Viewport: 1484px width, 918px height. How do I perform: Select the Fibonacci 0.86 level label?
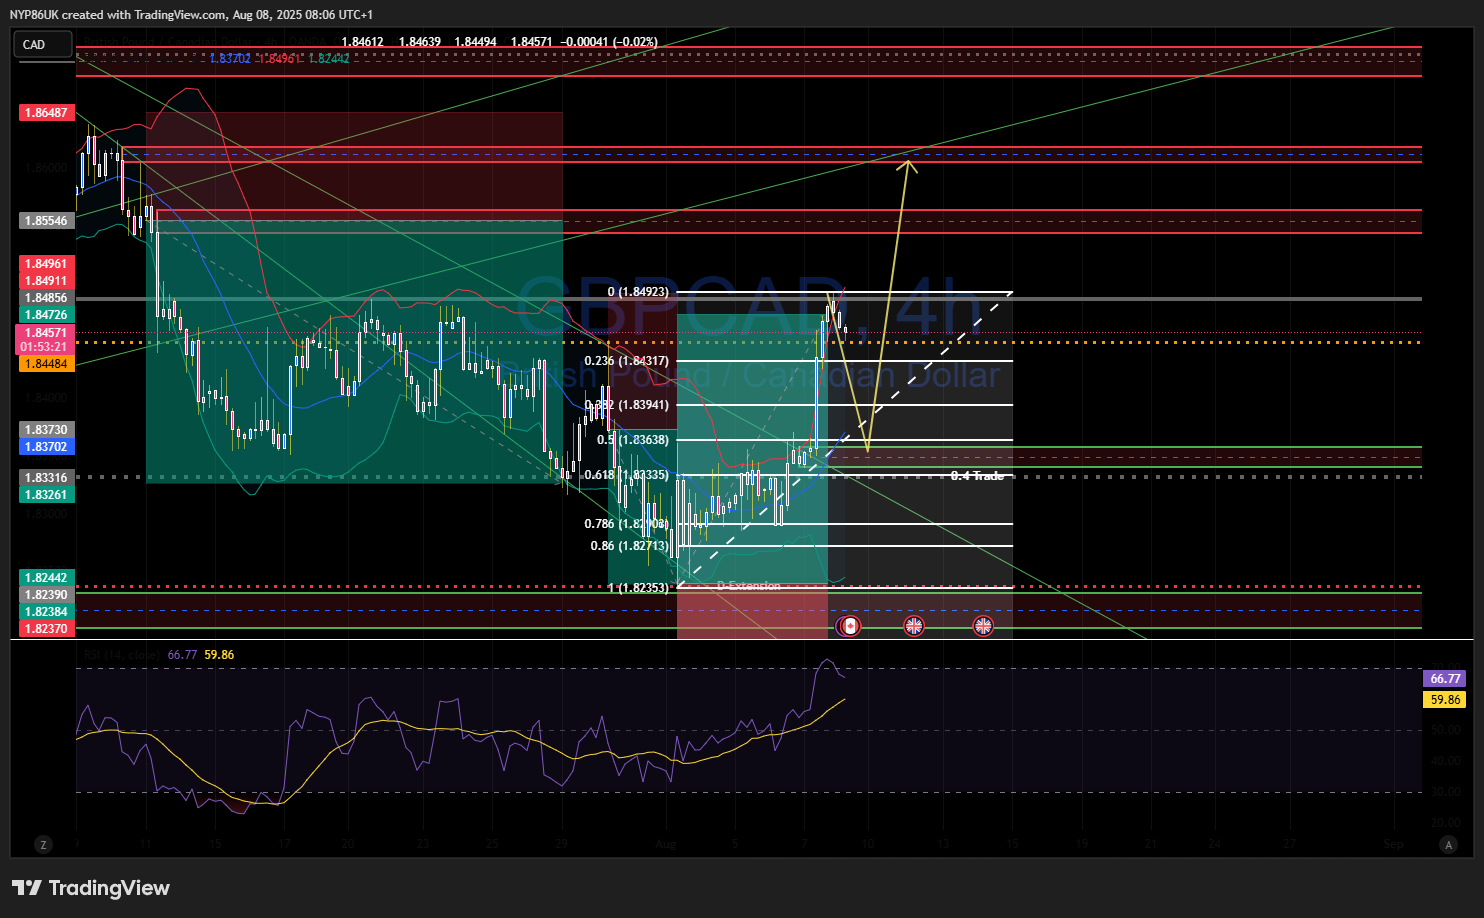[x=630, y=546]
